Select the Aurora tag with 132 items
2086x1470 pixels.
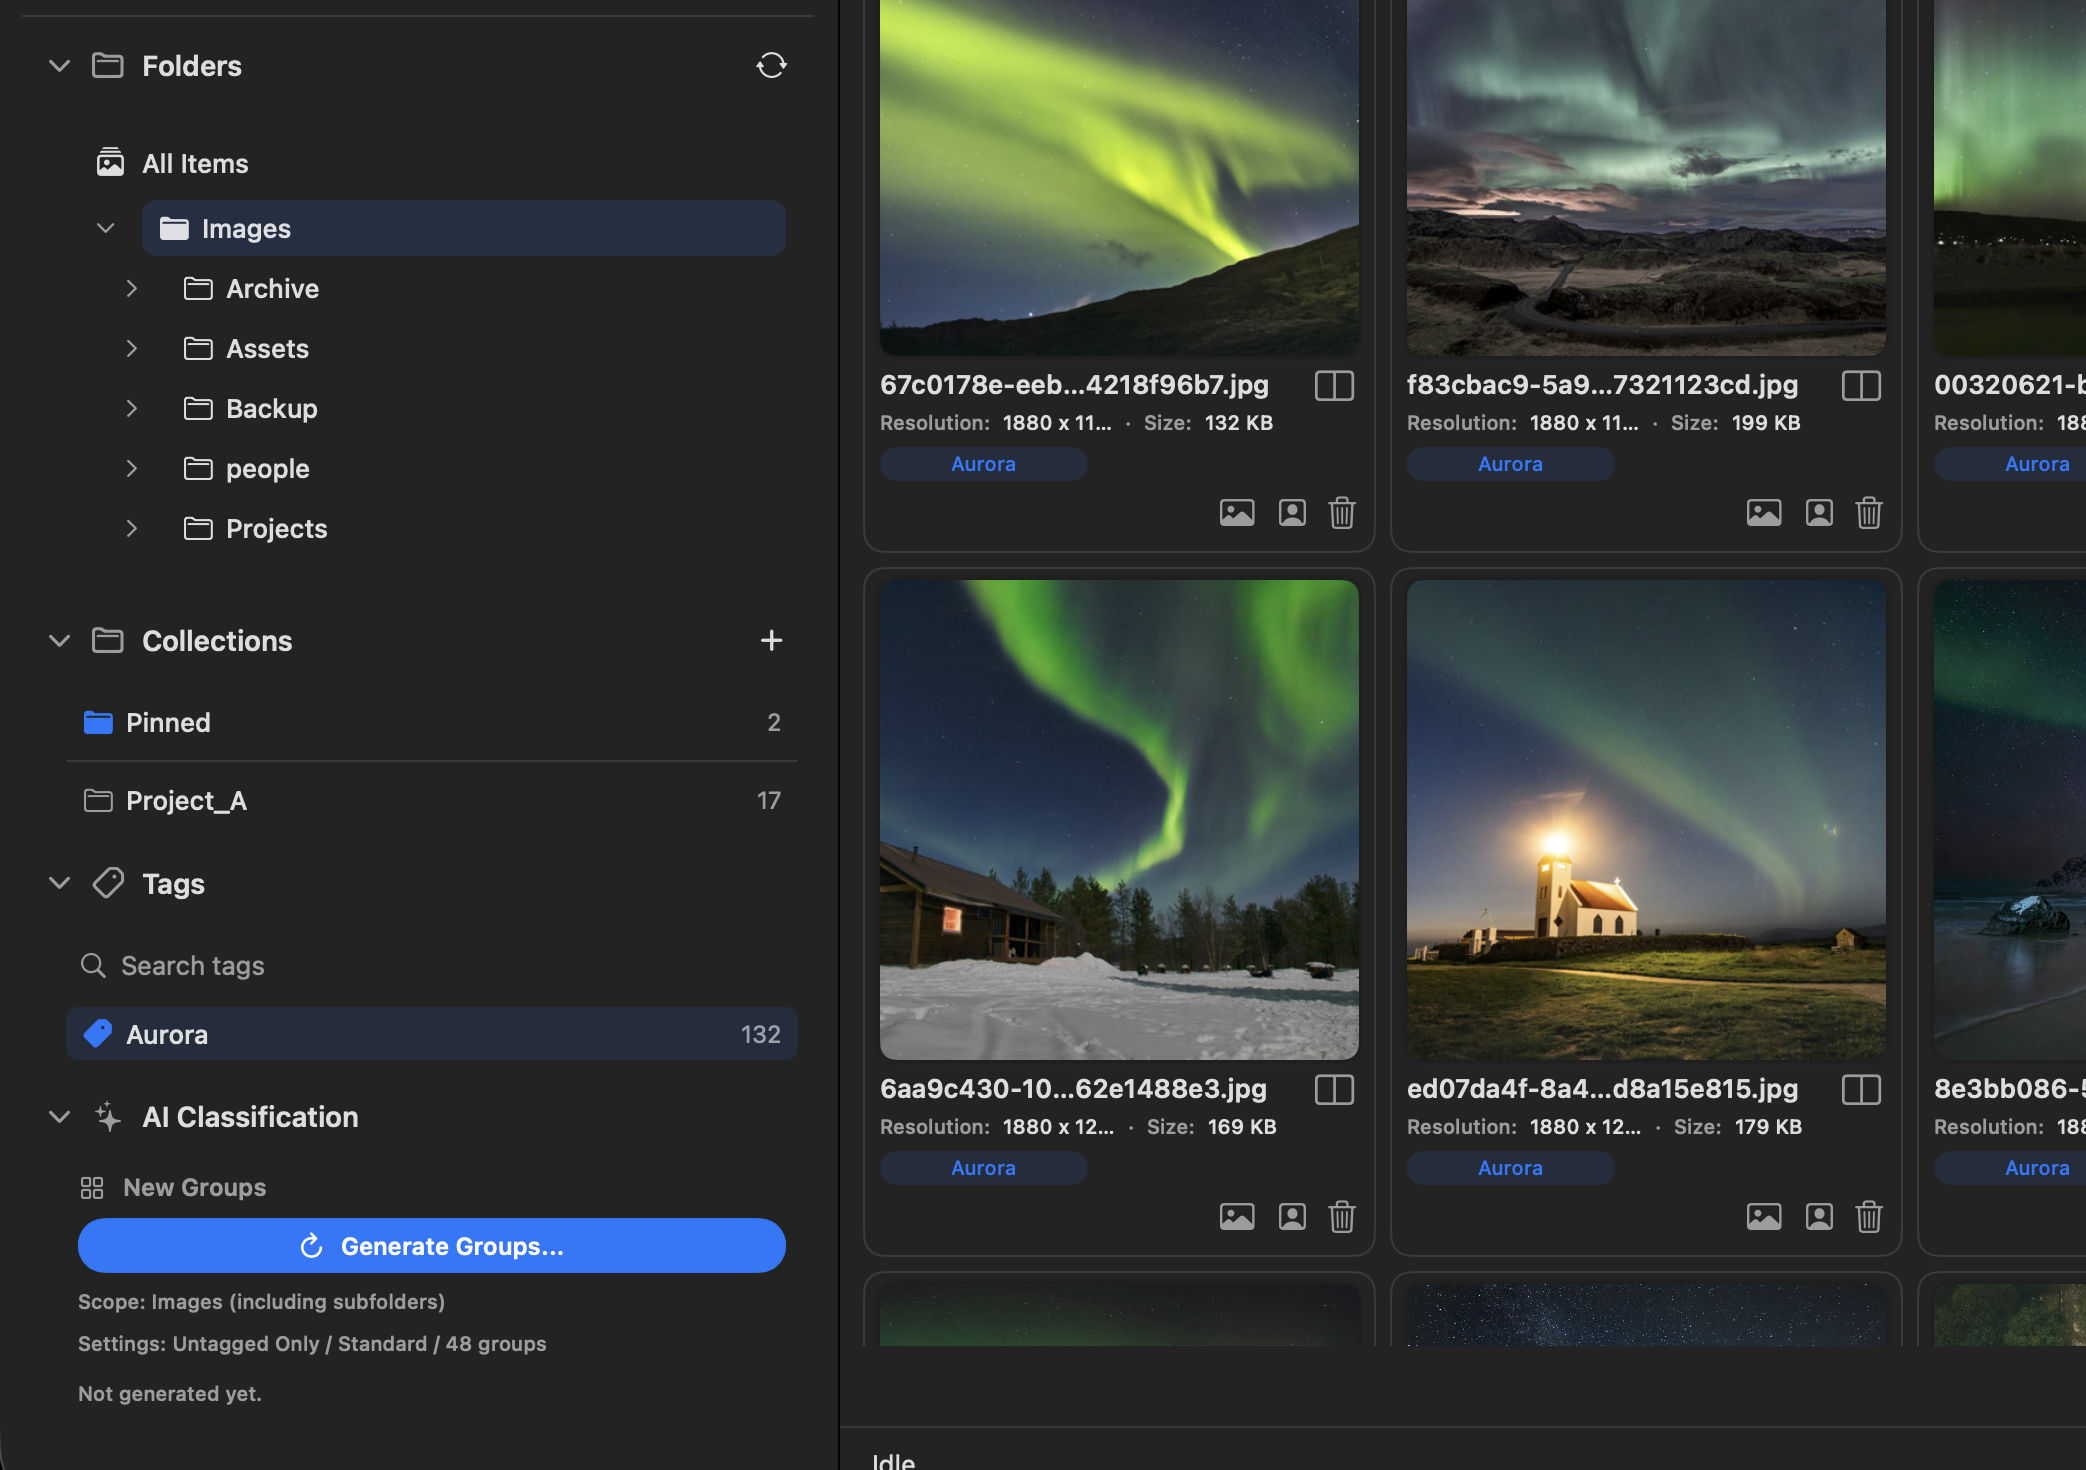432,1034
